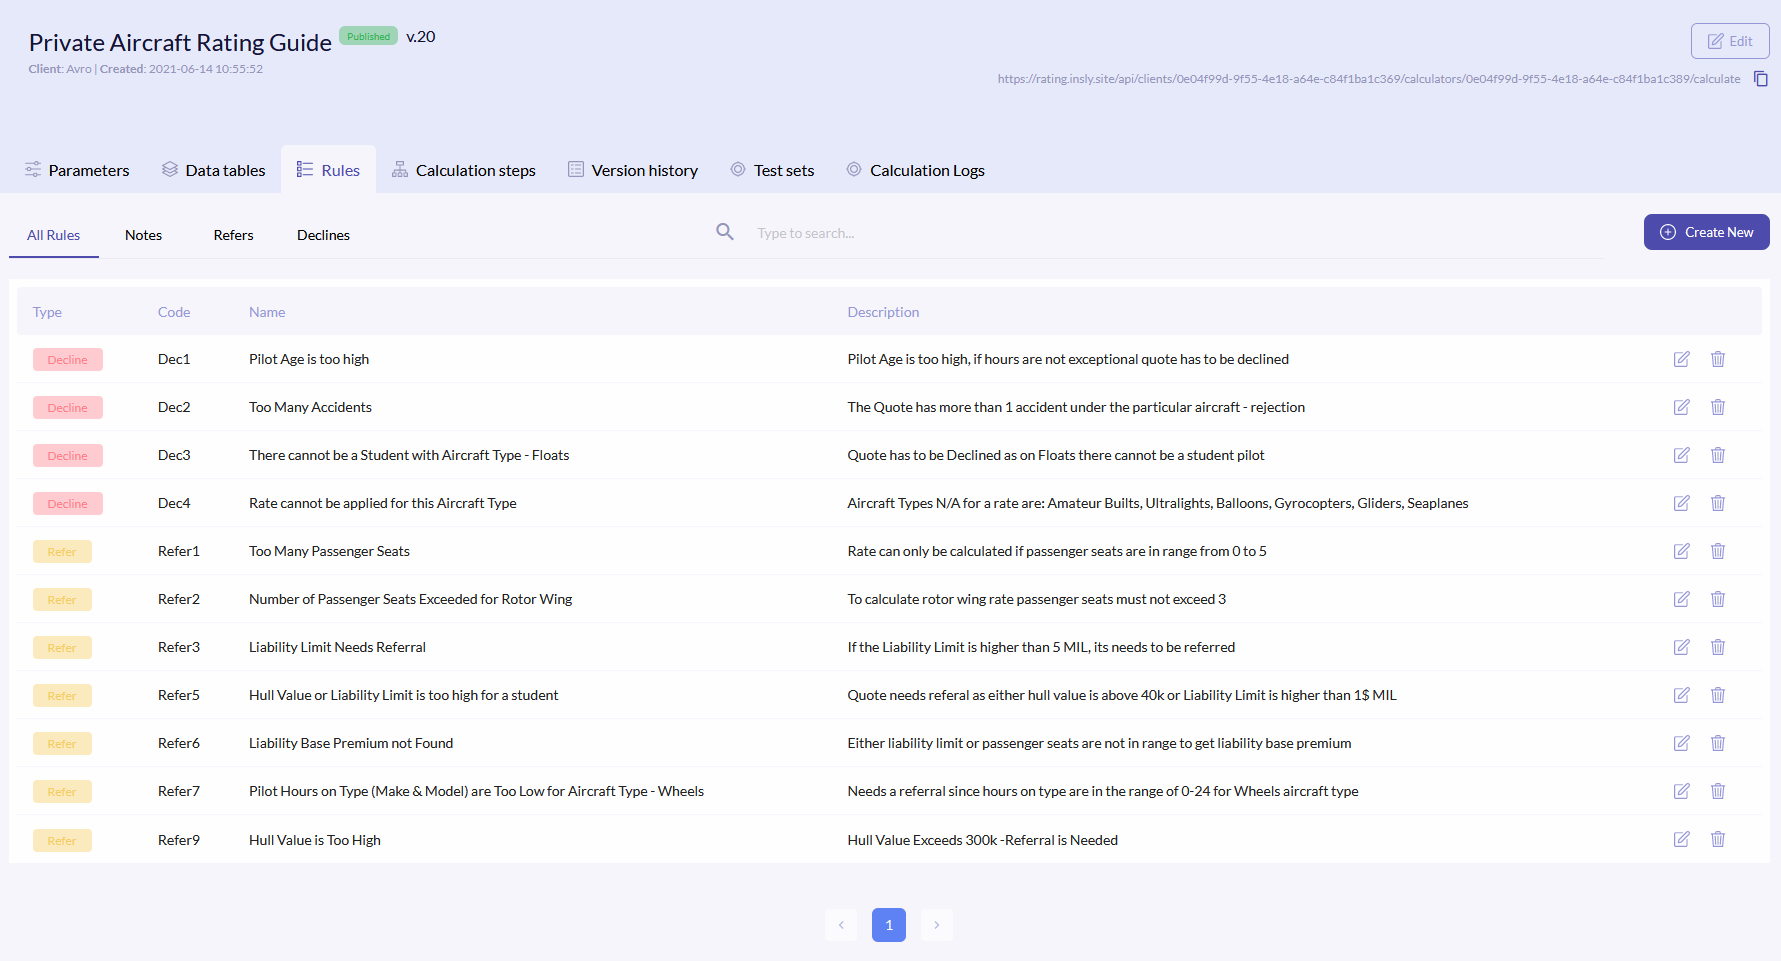Remove the Refer1 Too Many Passenger Seats rule
Viewport: 1781px width, 961px height.
click(x=1717, y=551)
